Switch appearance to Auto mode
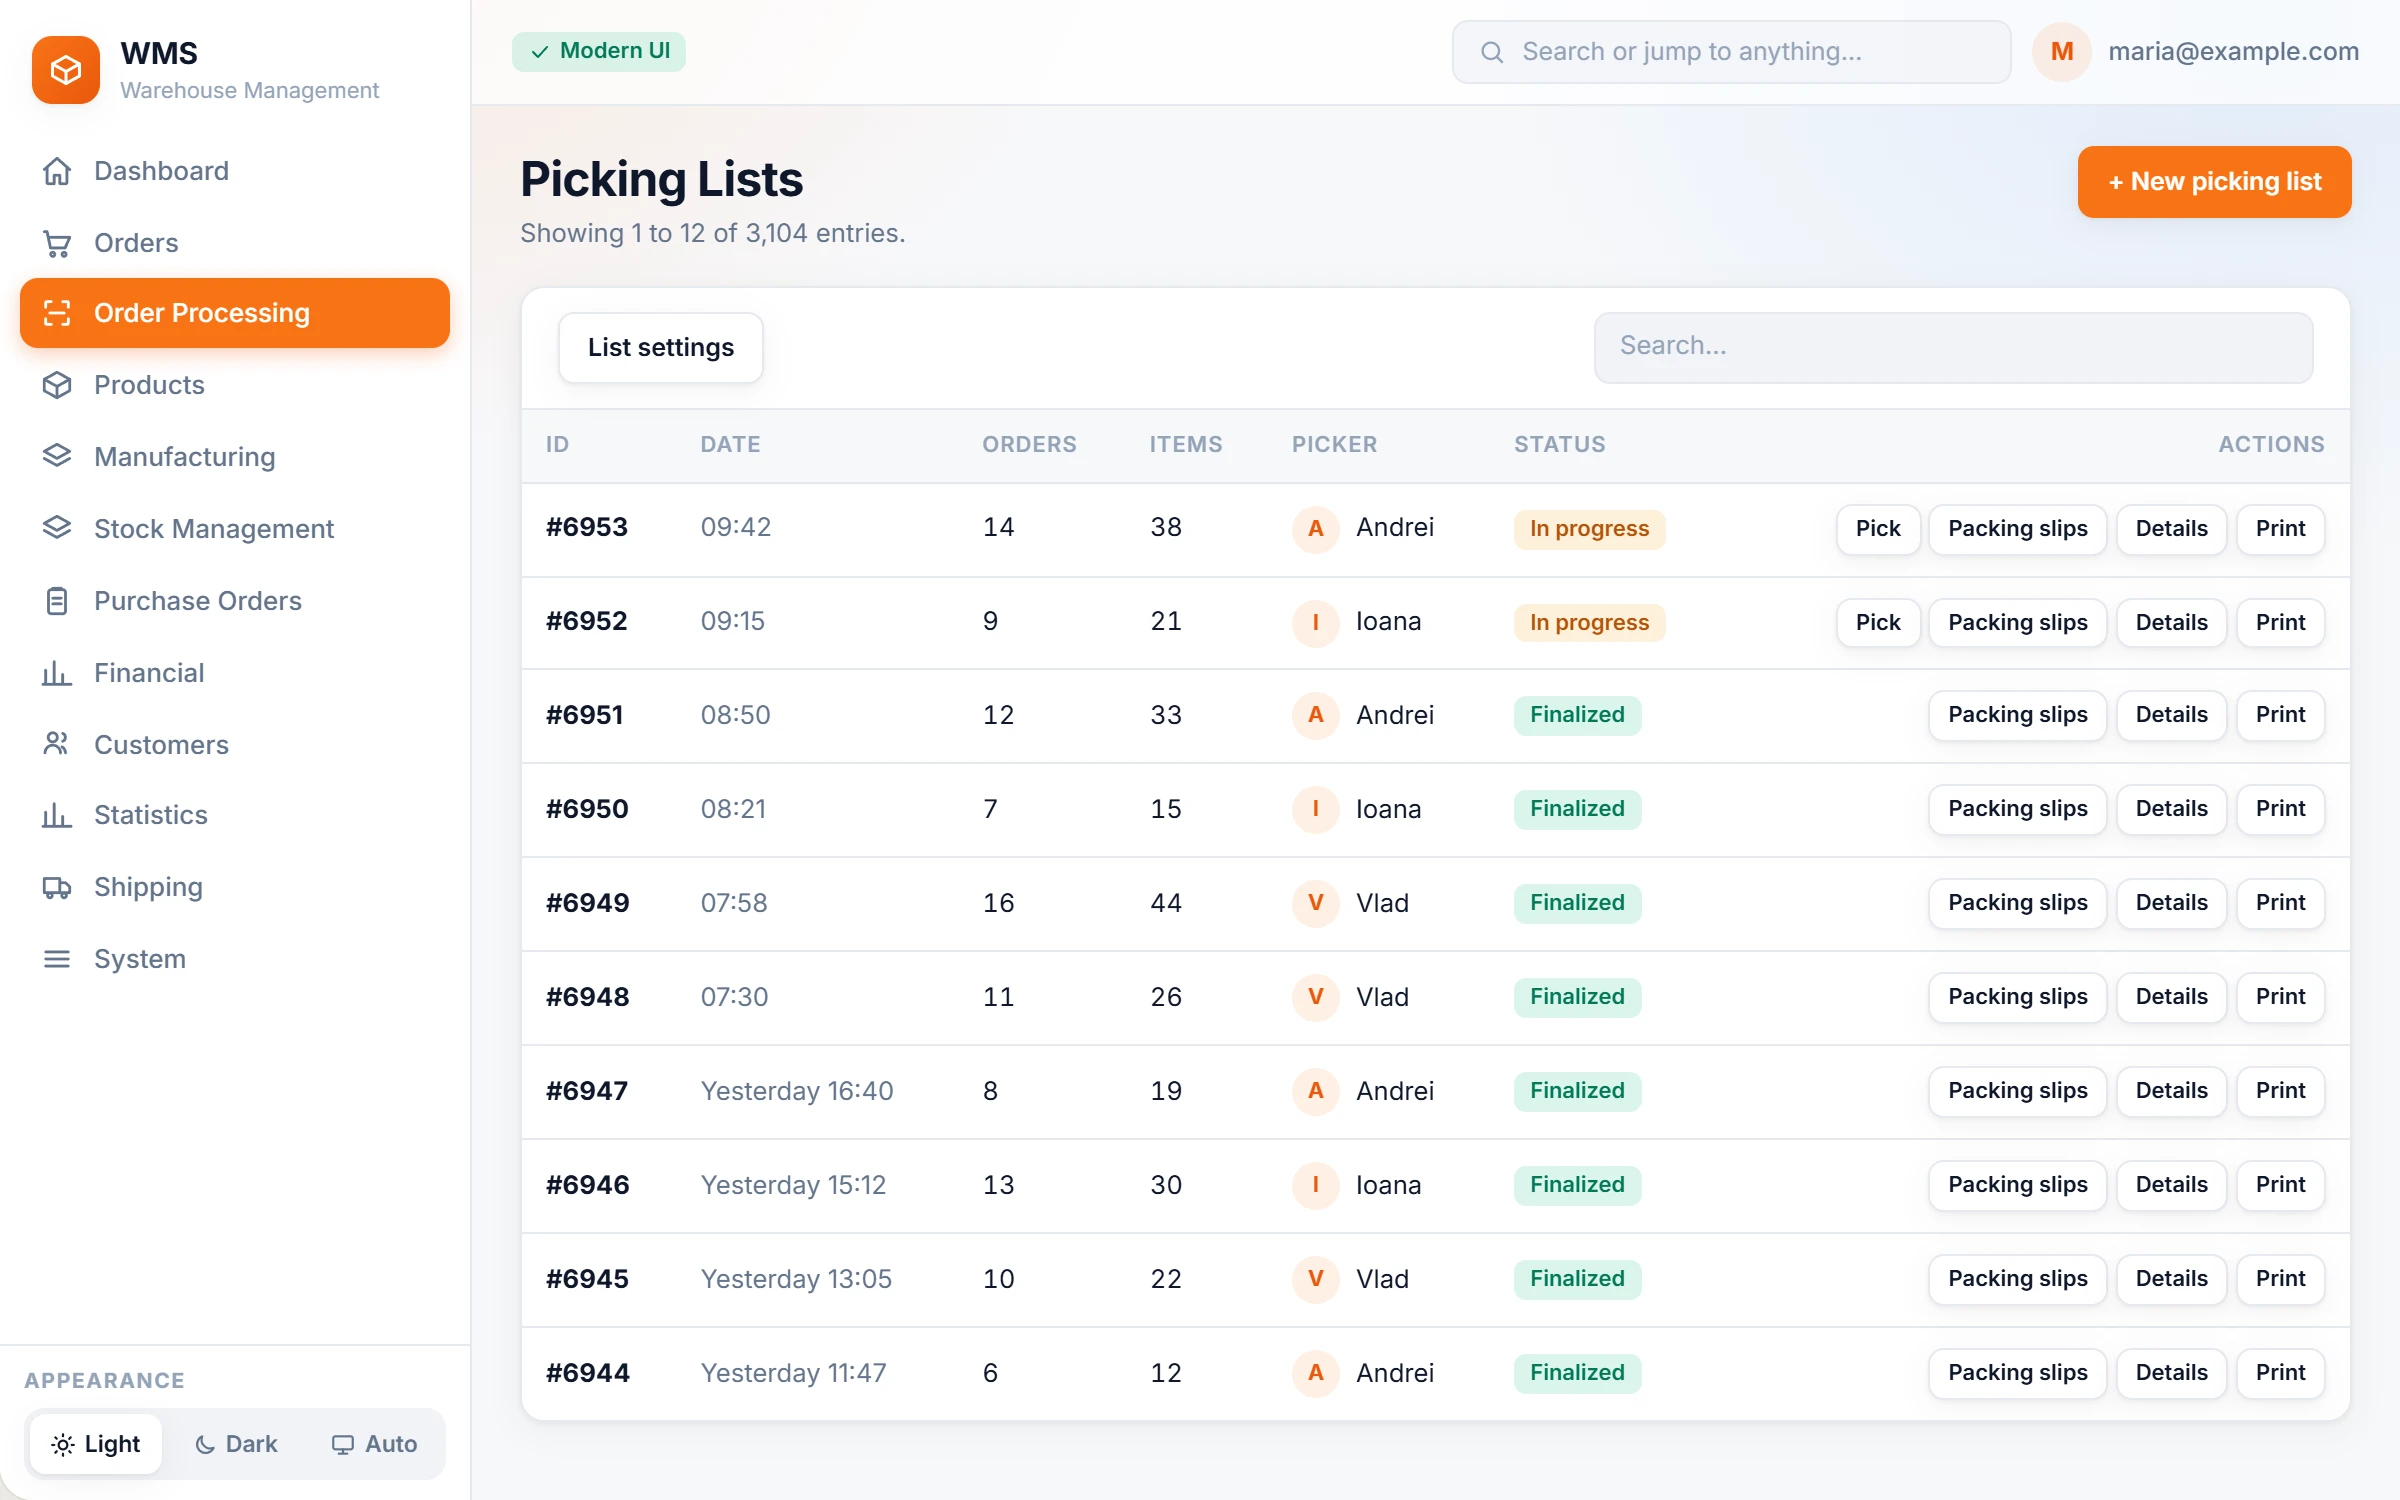Viewport: 2400px width, 1500px height. coord(374,1444)
